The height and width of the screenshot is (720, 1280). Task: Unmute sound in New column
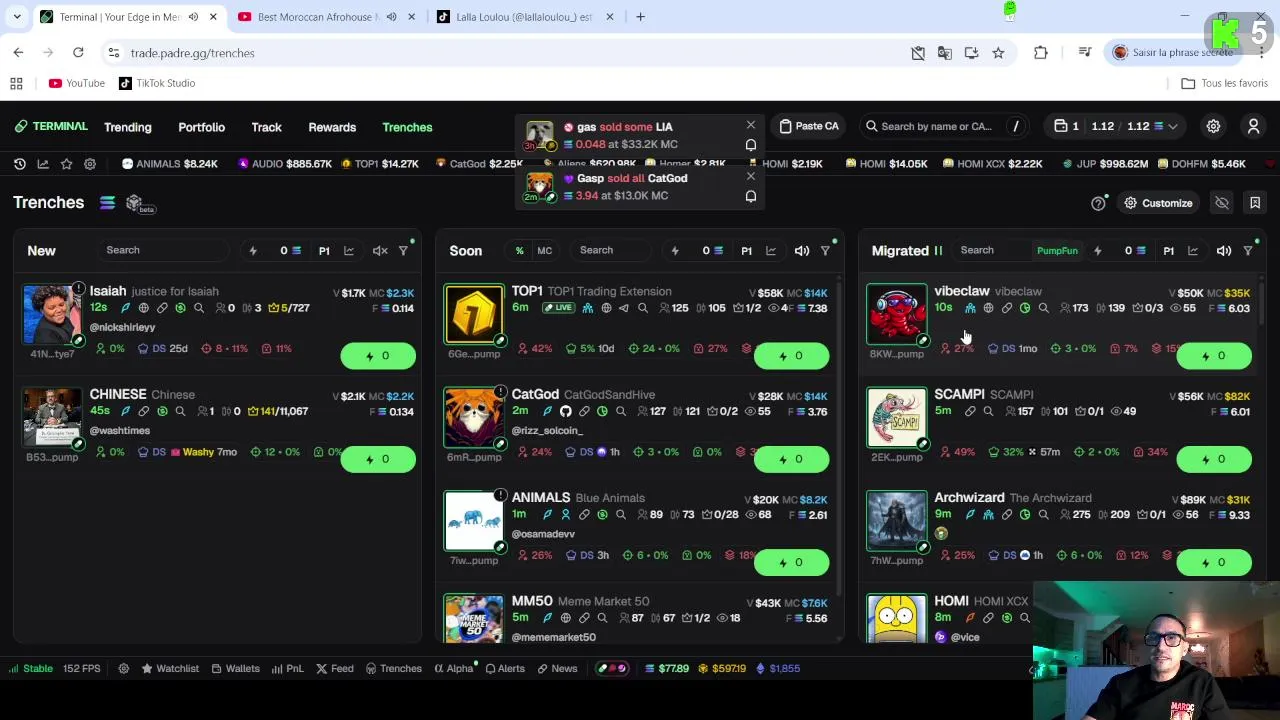(380, 251)
